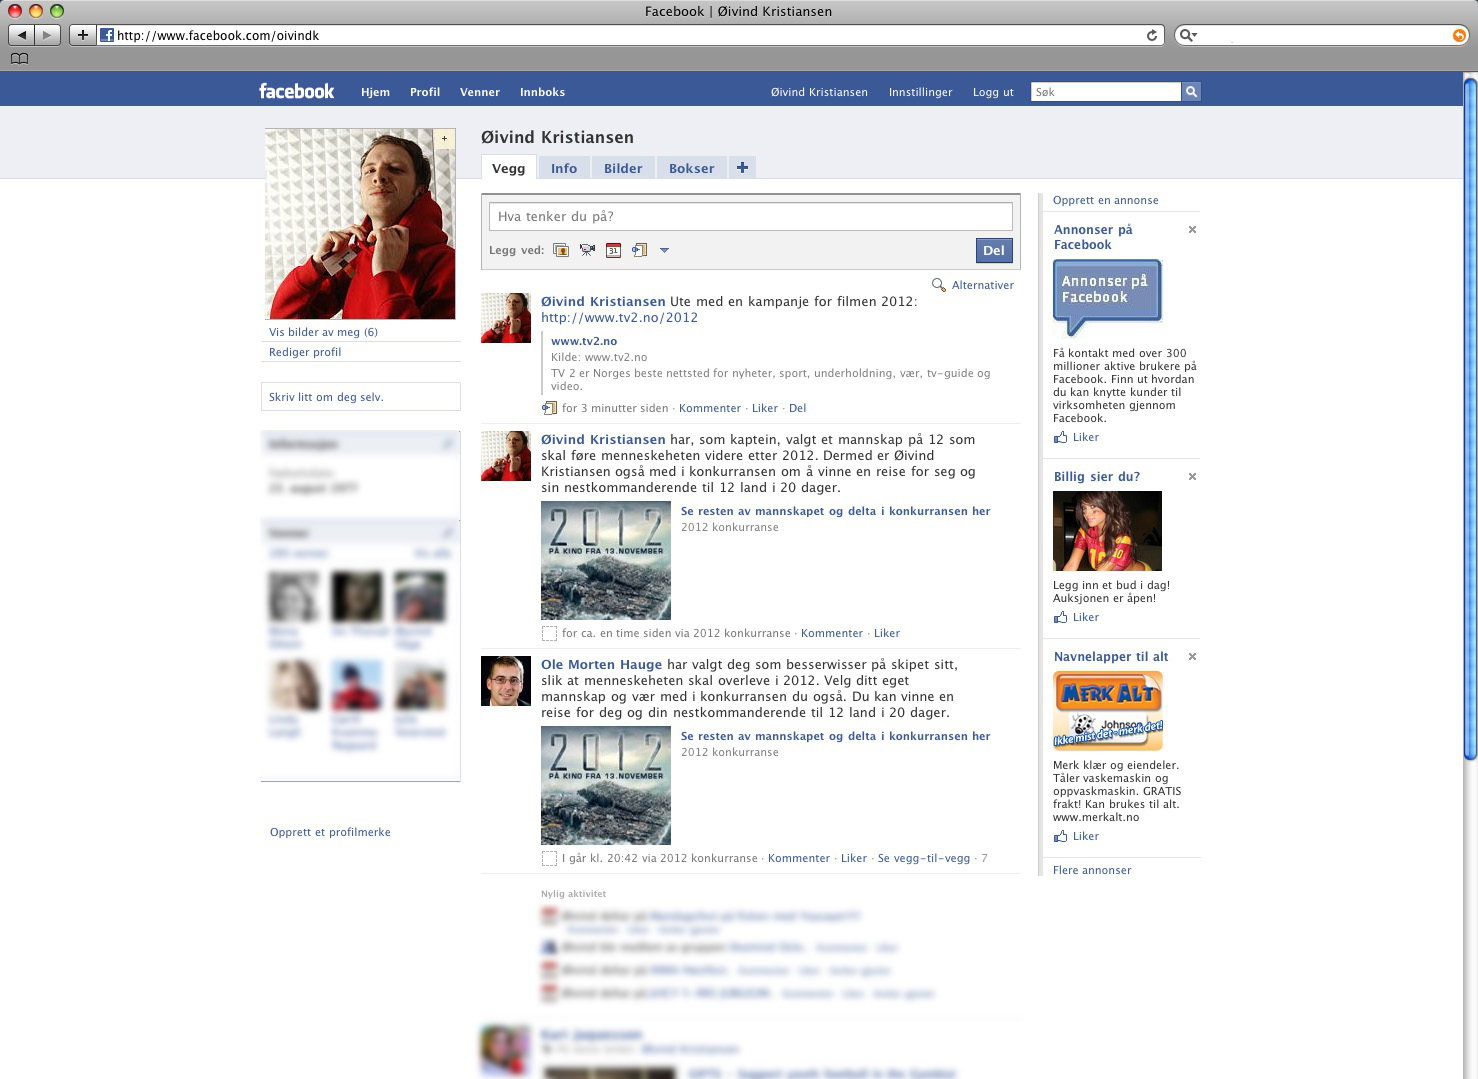Click the Hva tenker du på status field
The height and width of the screenshot is (1079, 1478).
tap(751, 216)
